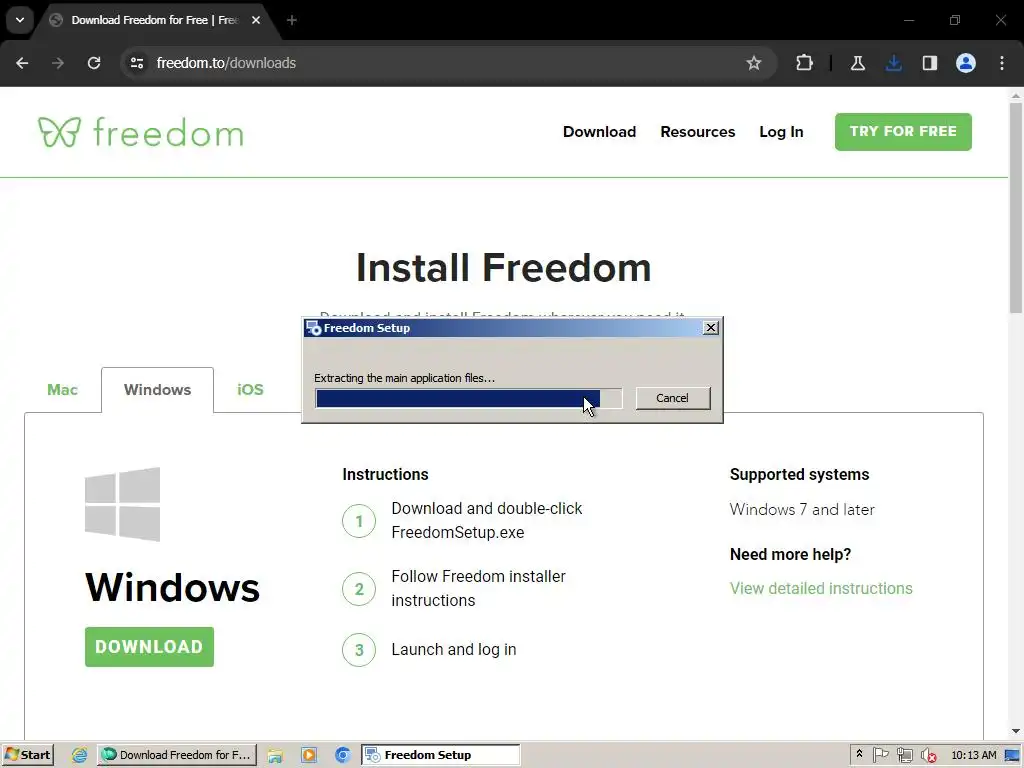Click the grey Windows logo image
Viewport: 1024px width, 768px height.
point(122,504)
